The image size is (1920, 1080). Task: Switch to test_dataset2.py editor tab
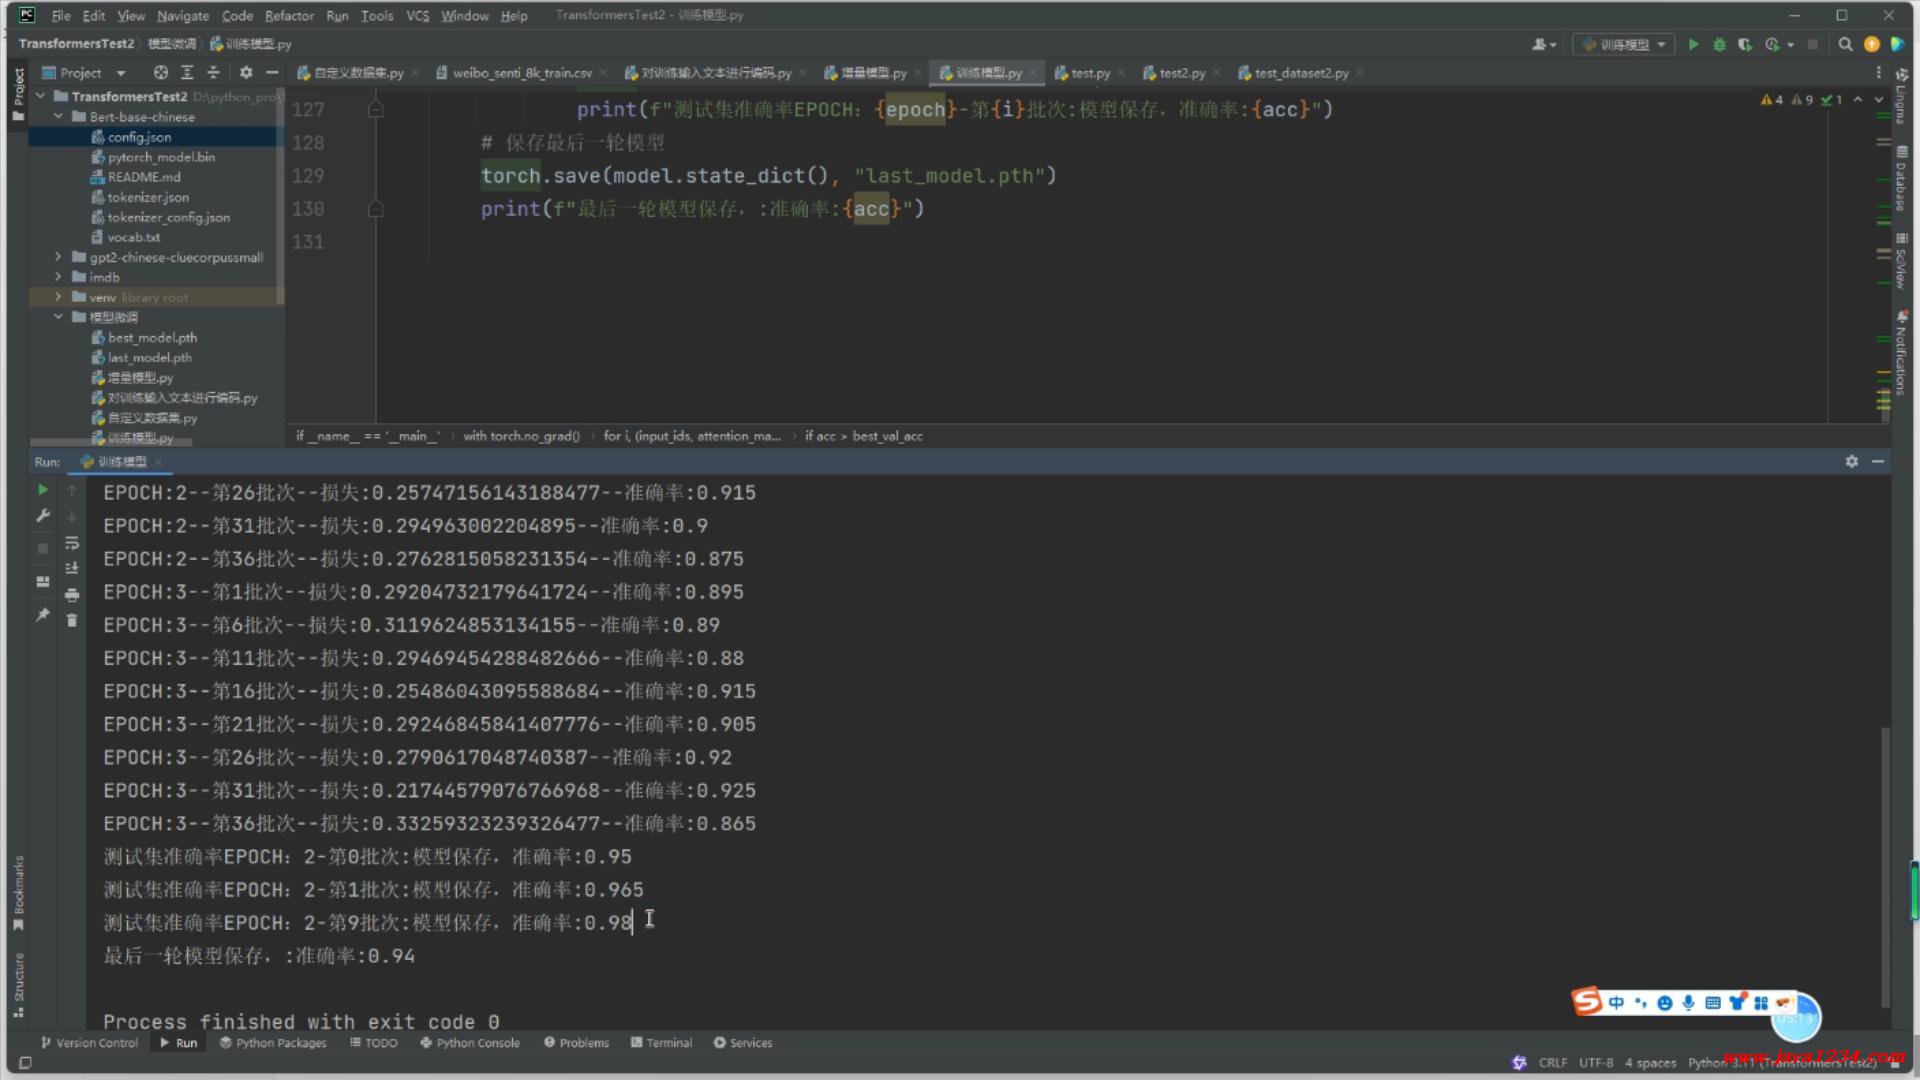coord(1300,73)
